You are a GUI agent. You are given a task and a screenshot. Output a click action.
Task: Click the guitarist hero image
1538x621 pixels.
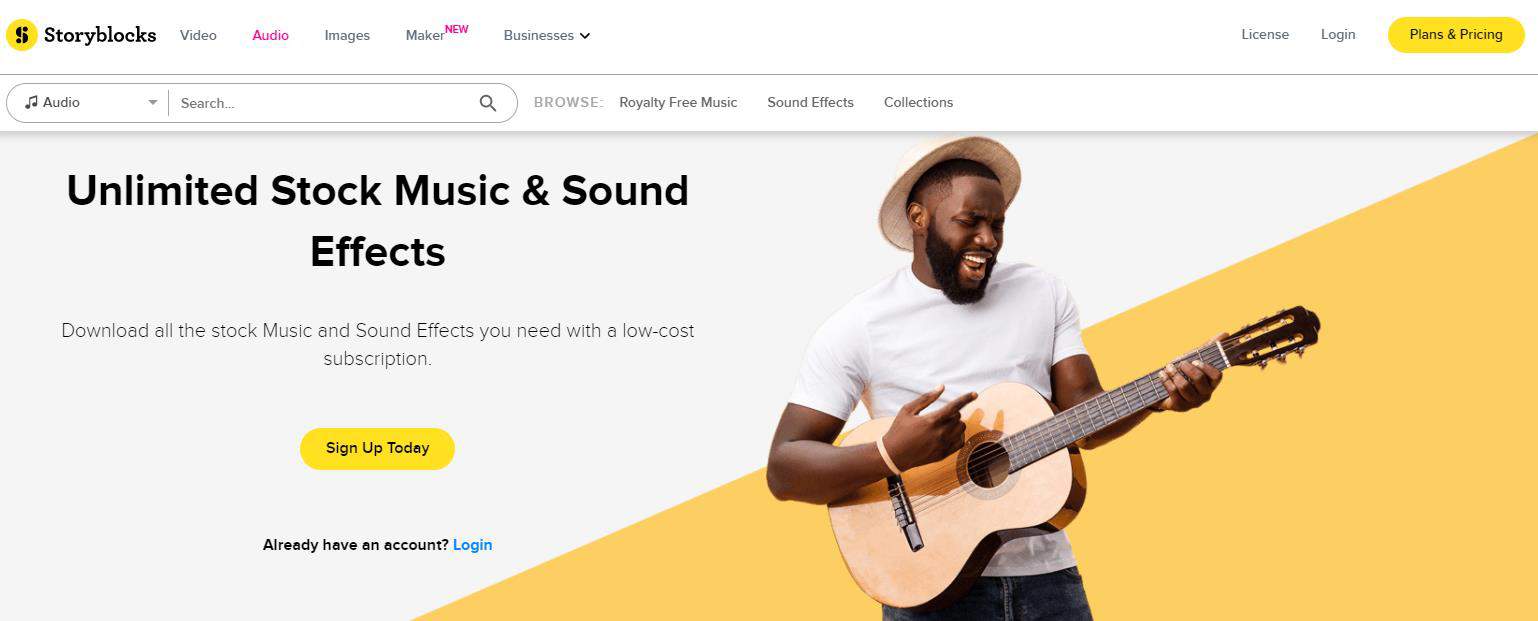pyautogui.click(x=1040, y=380)
